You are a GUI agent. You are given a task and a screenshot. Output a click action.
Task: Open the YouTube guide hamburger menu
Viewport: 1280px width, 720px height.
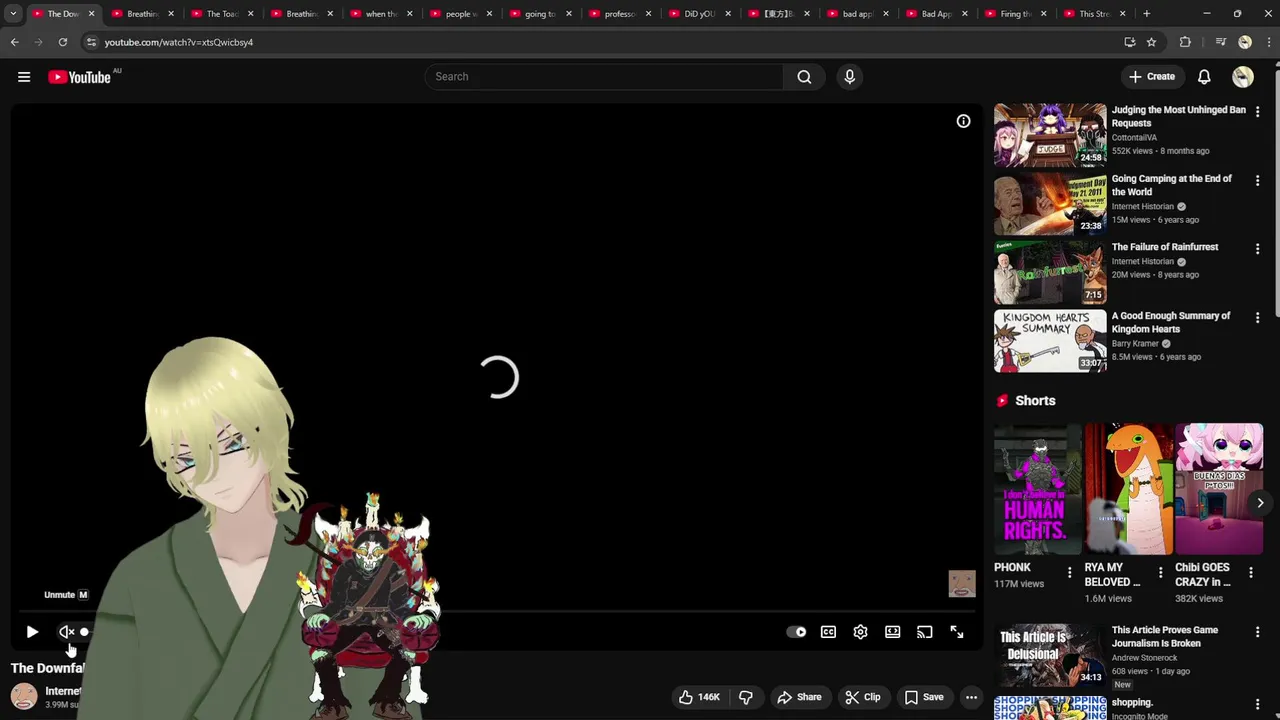pos(24,77)
